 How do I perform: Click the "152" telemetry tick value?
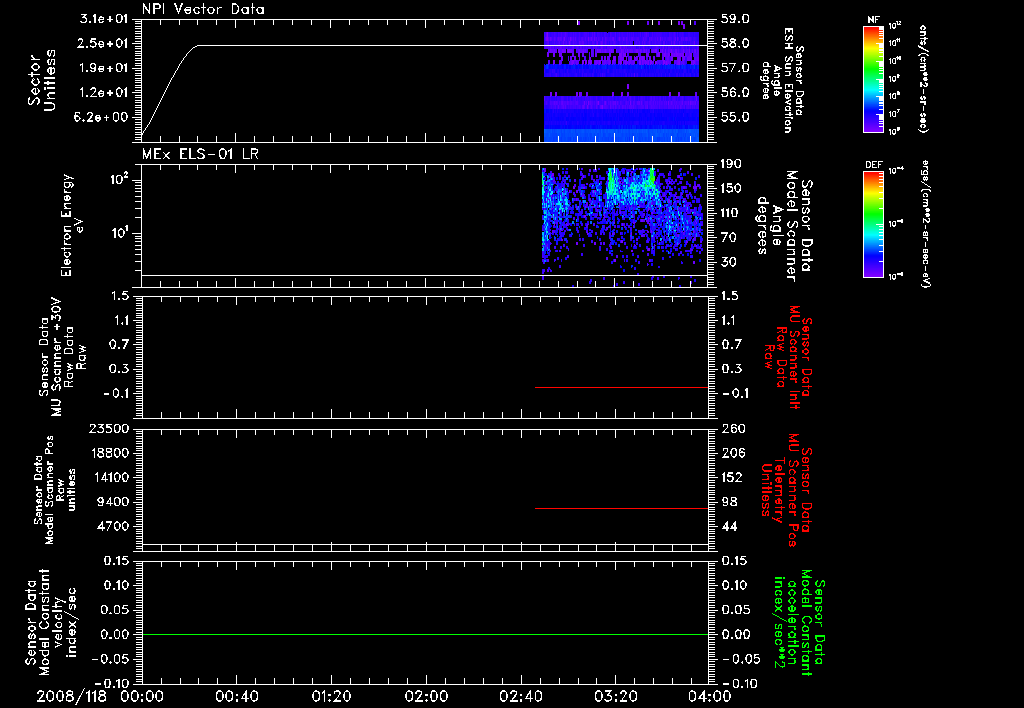pyautogui.click(x=733, y=477)
